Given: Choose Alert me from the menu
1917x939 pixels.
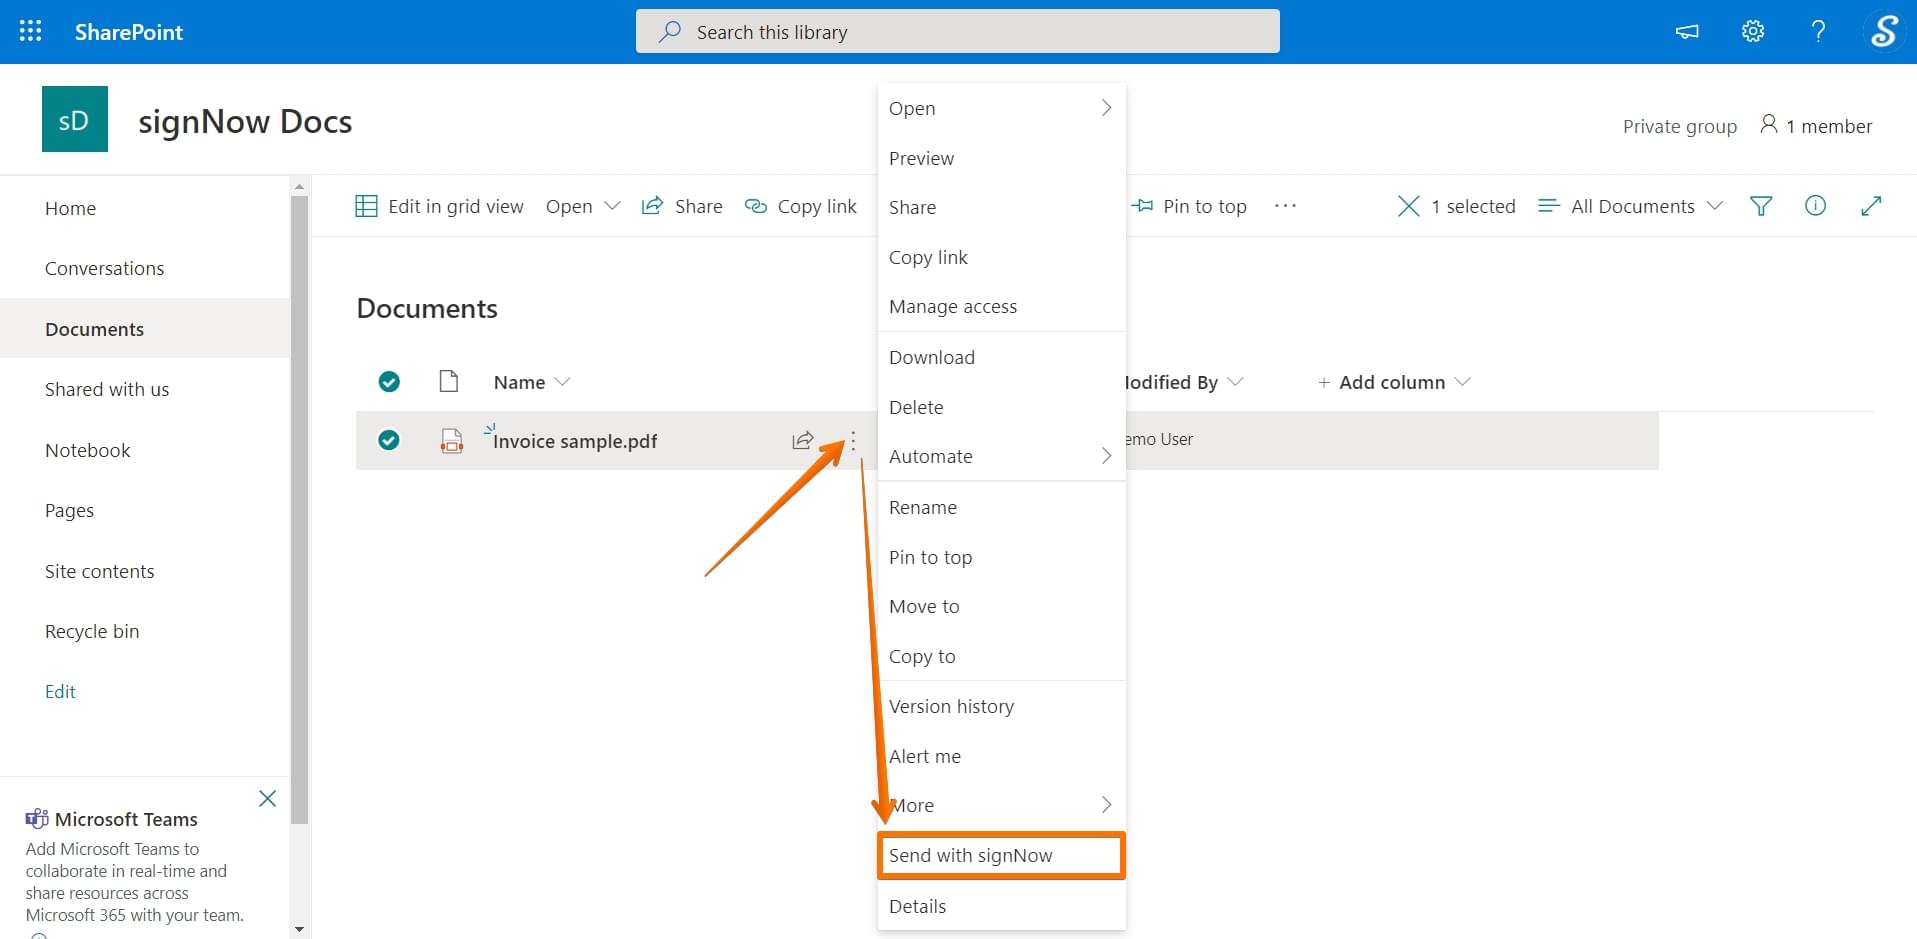Looking at the screenshot, I should [1002, 756].
